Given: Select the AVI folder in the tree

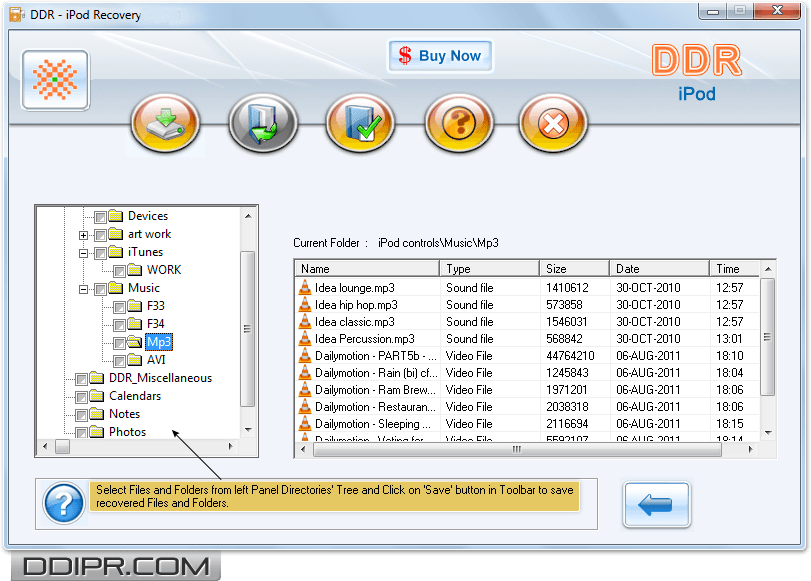Looking at the screenshot, I should click(x=156, y=360).
